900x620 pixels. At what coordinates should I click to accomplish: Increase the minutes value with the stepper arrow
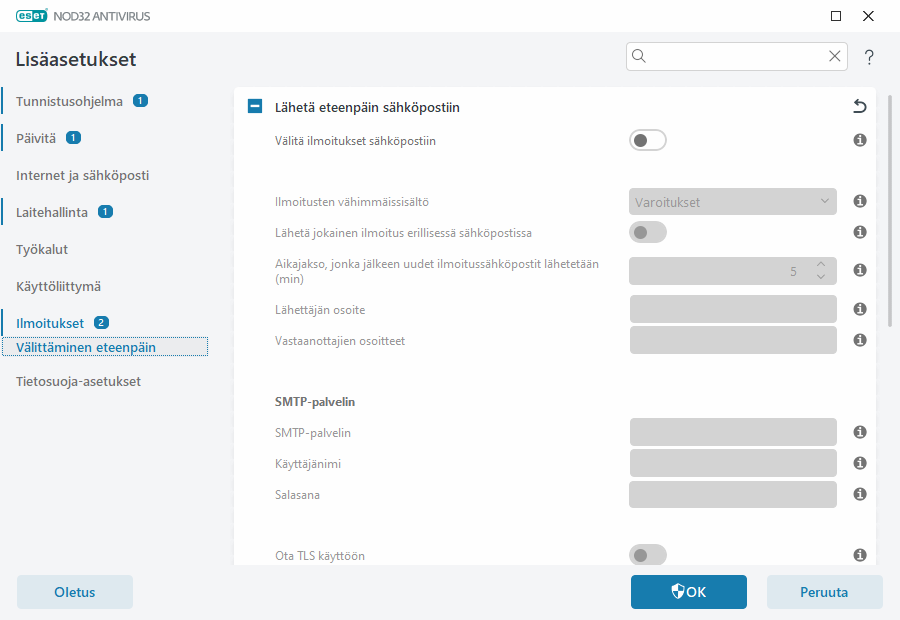click(820, 265)
